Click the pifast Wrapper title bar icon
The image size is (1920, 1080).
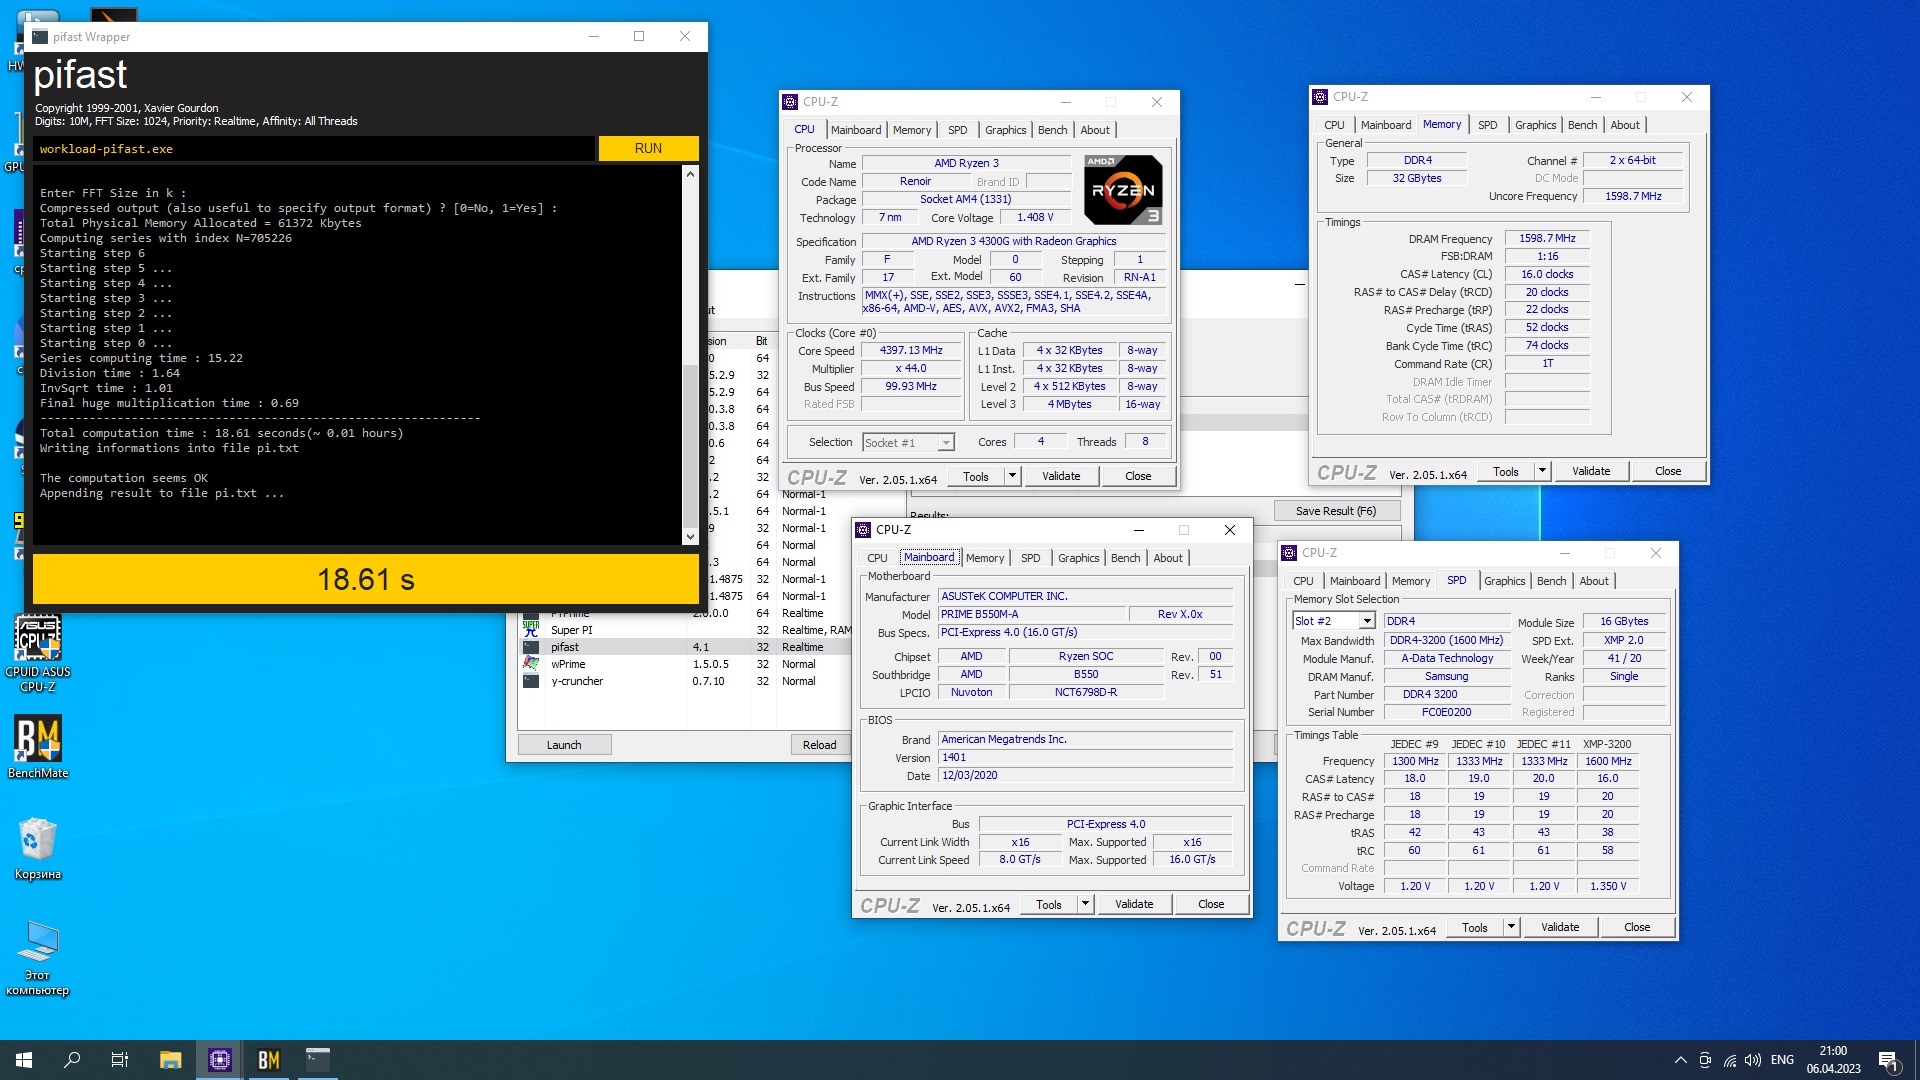pyautogui.click(x=40, y=37)
